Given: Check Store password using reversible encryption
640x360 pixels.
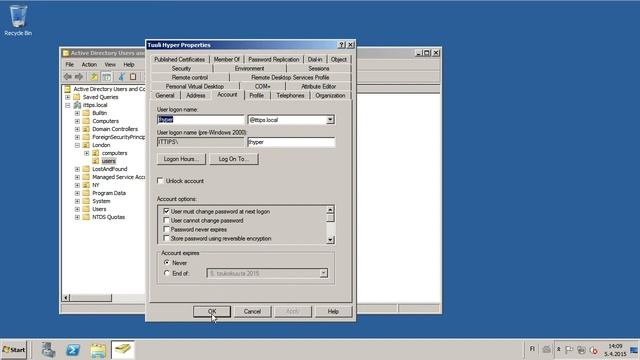Looking at the screenshot, I should point(166,238).
